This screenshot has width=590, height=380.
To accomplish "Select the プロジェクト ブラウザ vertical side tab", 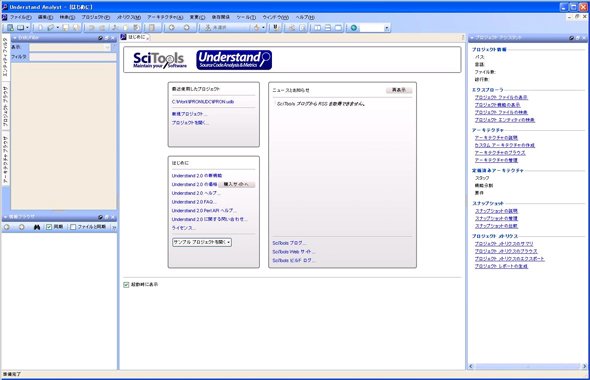I will tap(5, 106).
